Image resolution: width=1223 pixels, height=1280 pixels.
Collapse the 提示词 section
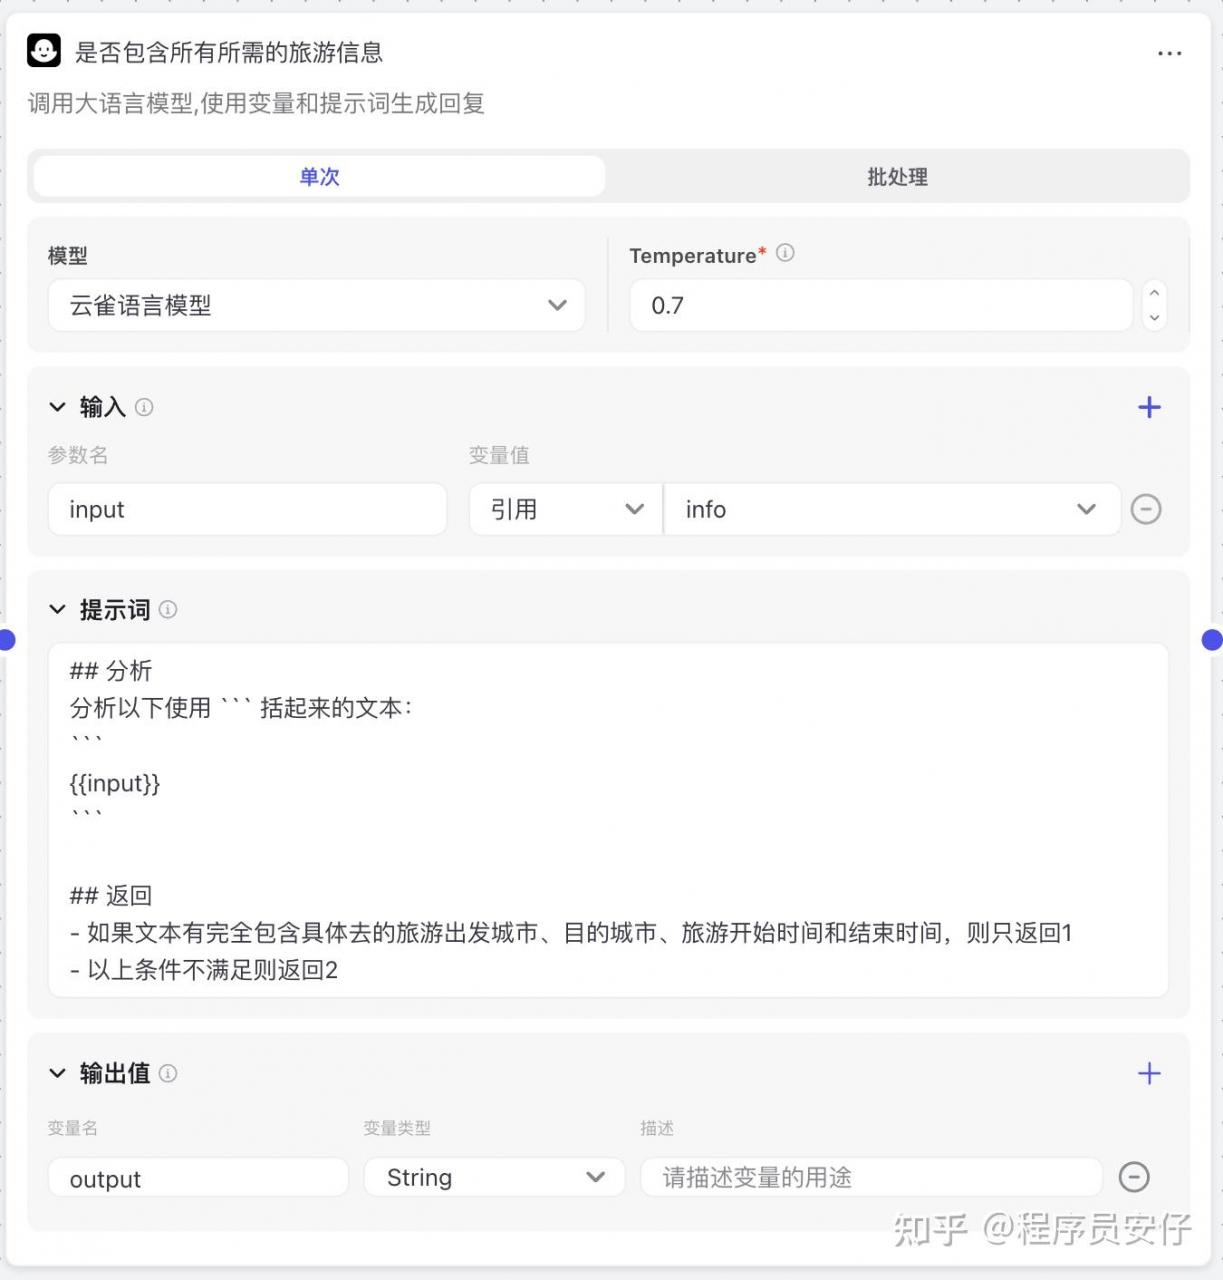[x=57, y=609]
